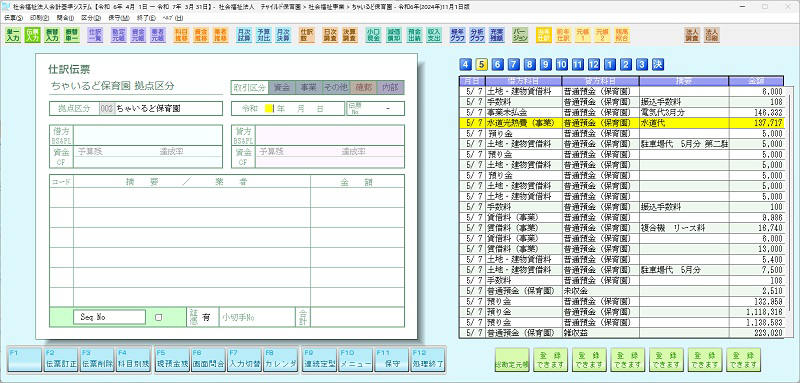Switch to the 決 period tab
The image size is (800, 383).
658,65
